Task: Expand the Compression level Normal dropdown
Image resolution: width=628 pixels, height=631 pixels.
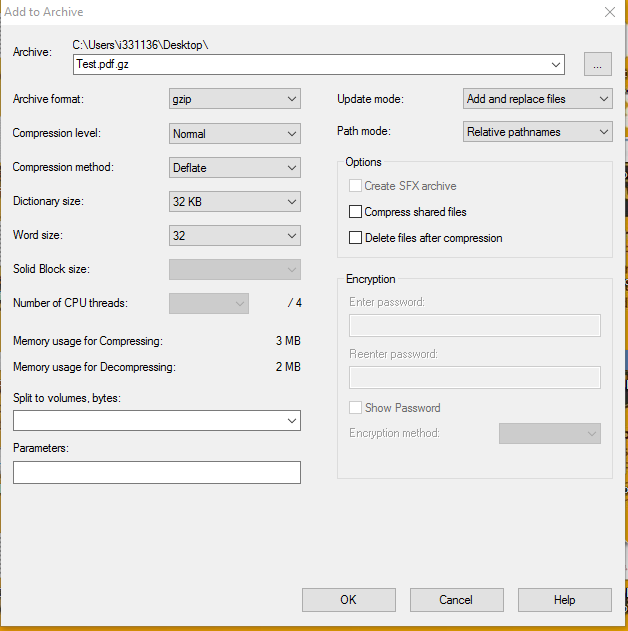Action: 235,134
